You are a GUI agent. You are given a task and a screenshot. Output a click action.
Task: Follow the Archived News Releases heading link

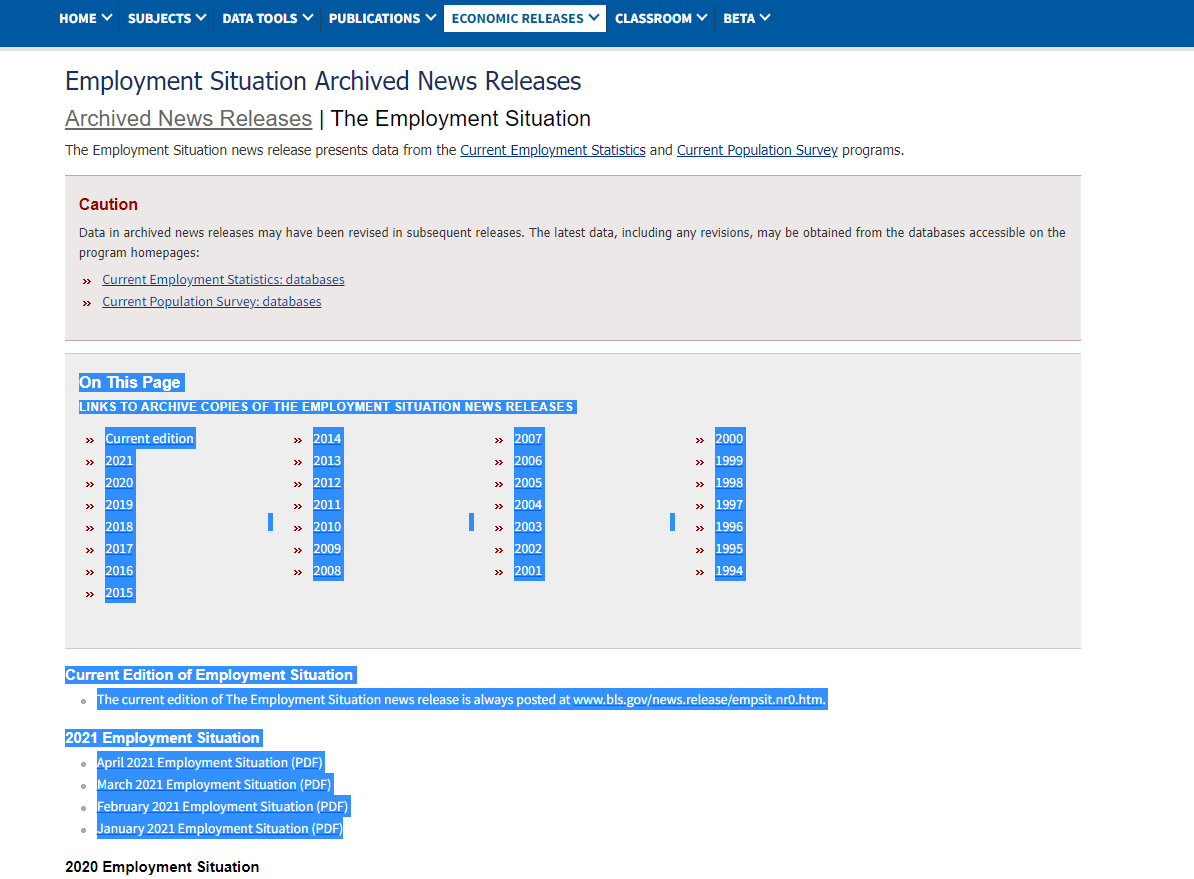tap(188, 119)
